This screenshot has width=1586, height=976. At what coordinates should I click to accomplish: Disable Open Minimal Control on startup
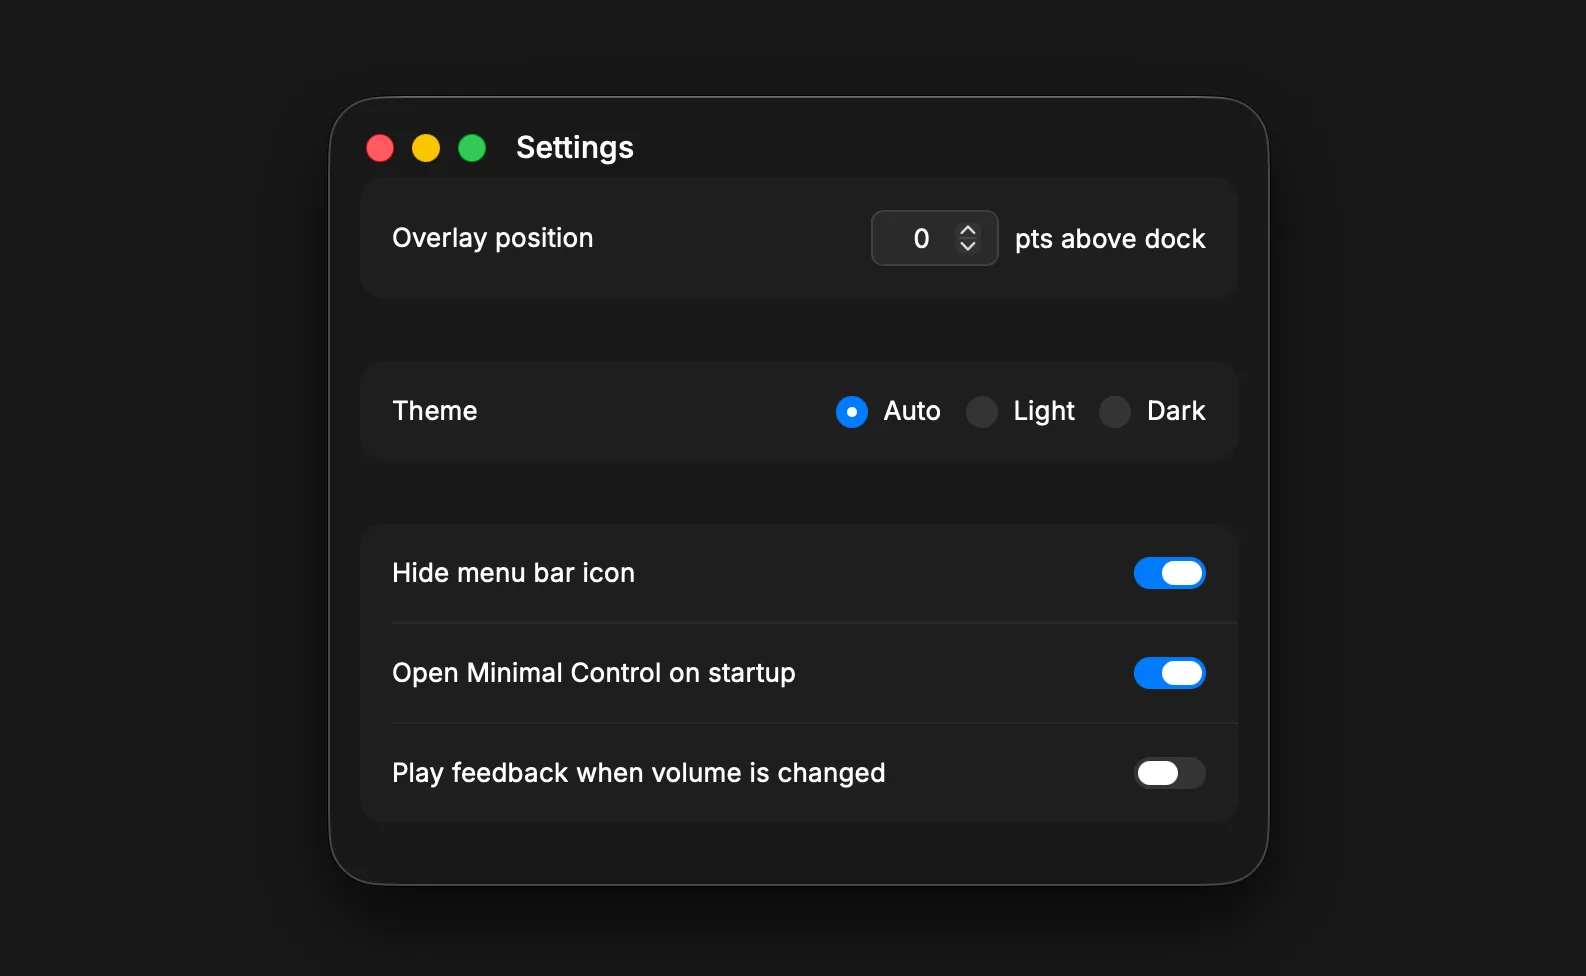[1169, 673]
